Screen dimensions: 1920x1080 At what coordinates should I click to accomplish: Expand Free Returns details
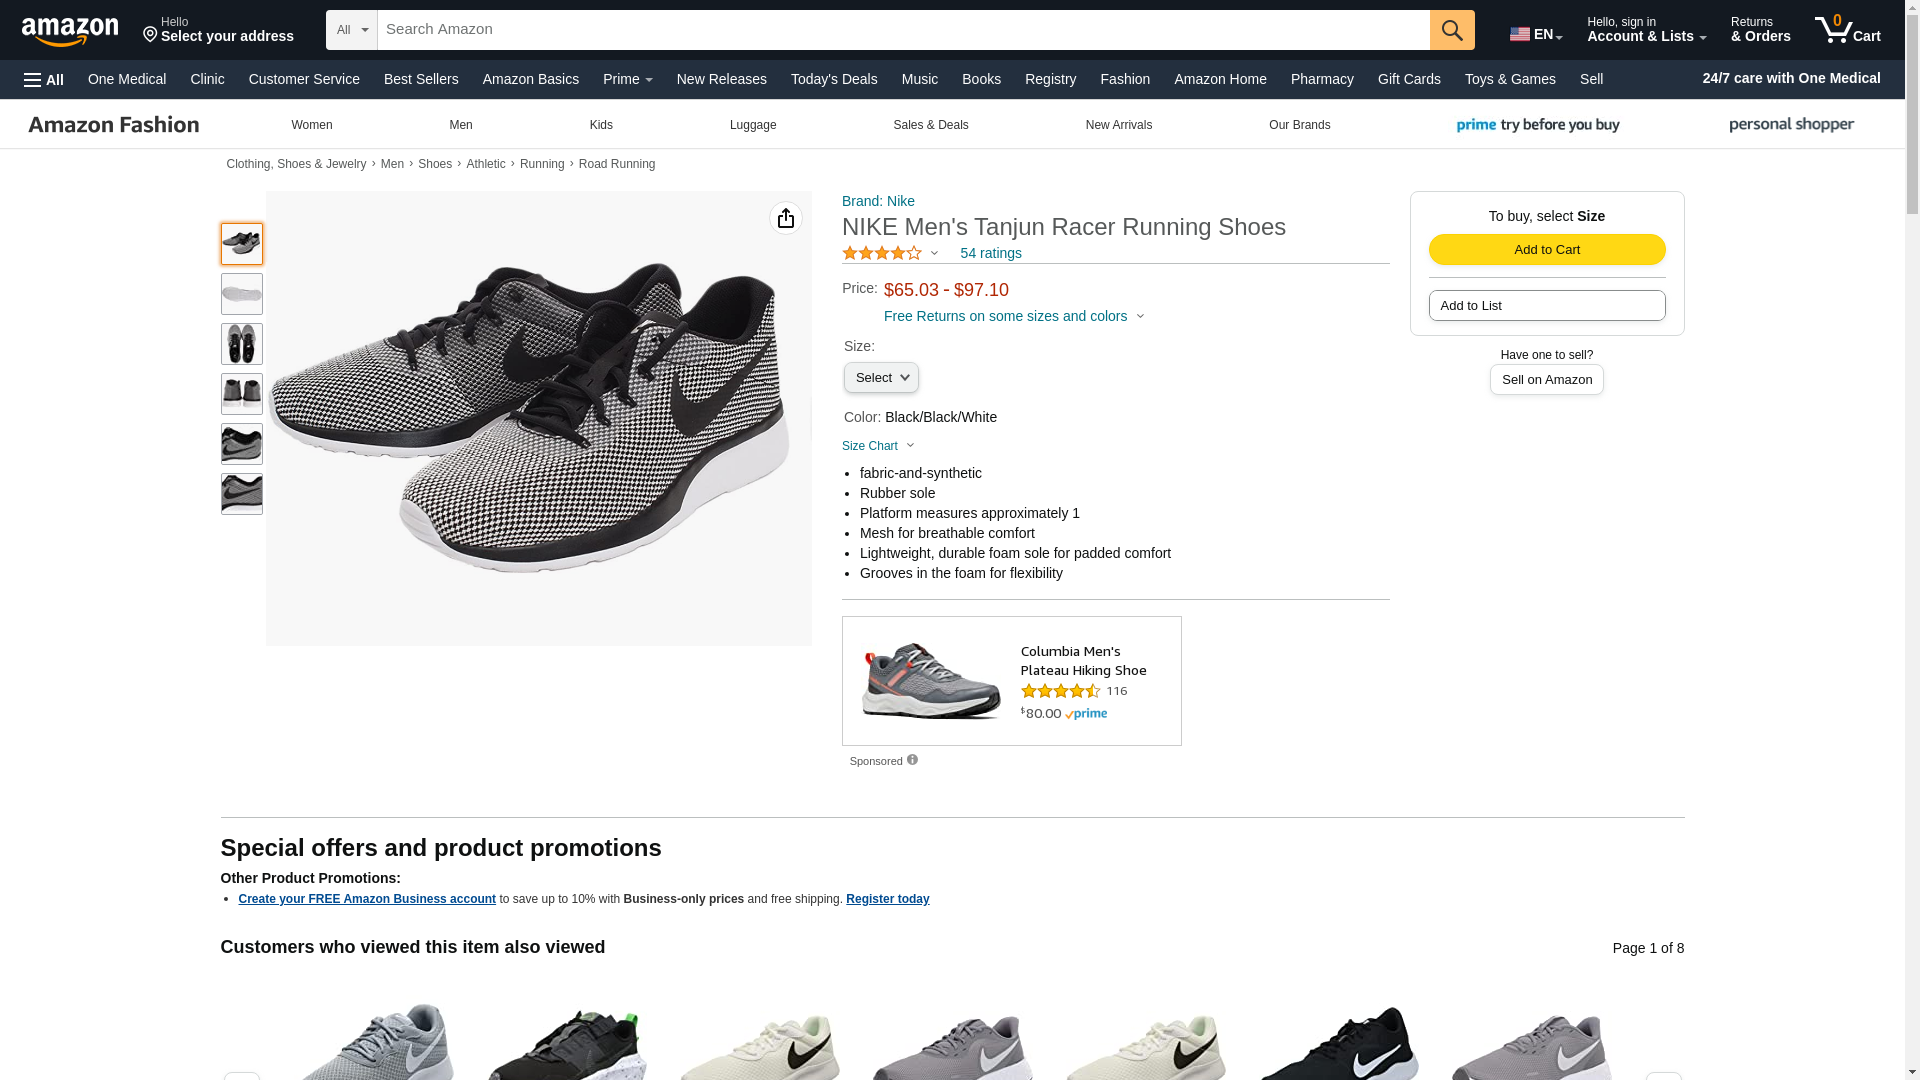click(x=1013, y=317)
